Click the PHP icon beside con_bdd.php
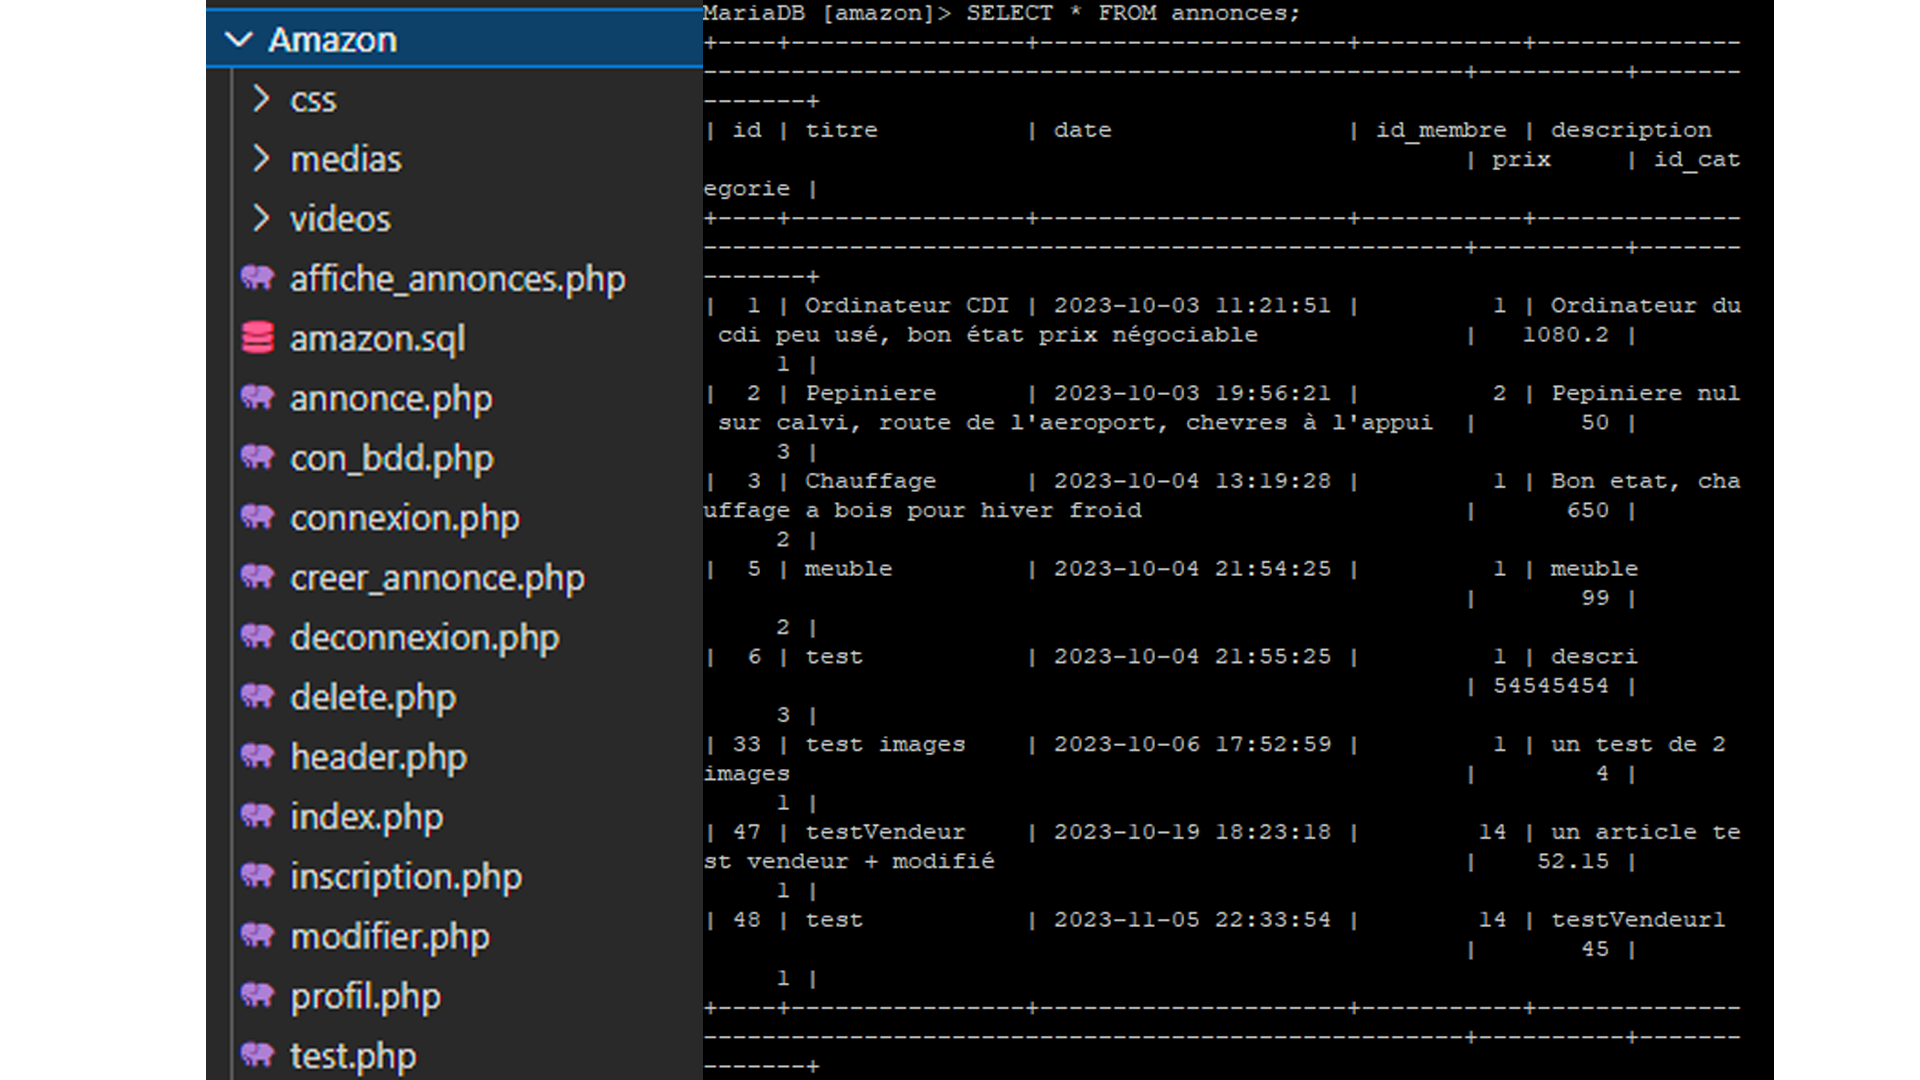 tap(258, 458)
